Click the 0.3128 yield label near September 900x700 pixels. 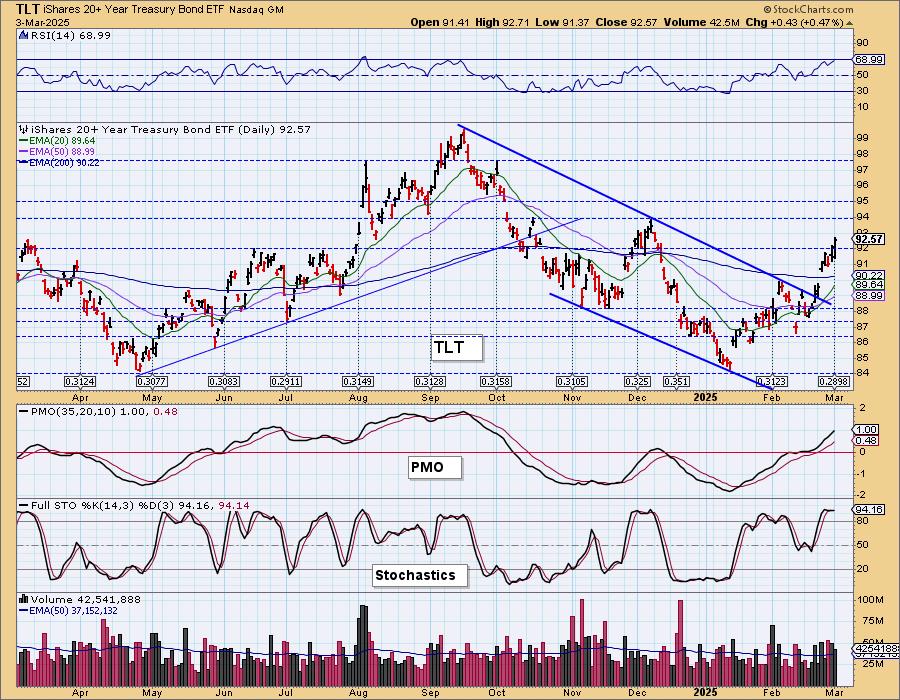(x=430, y=382)
